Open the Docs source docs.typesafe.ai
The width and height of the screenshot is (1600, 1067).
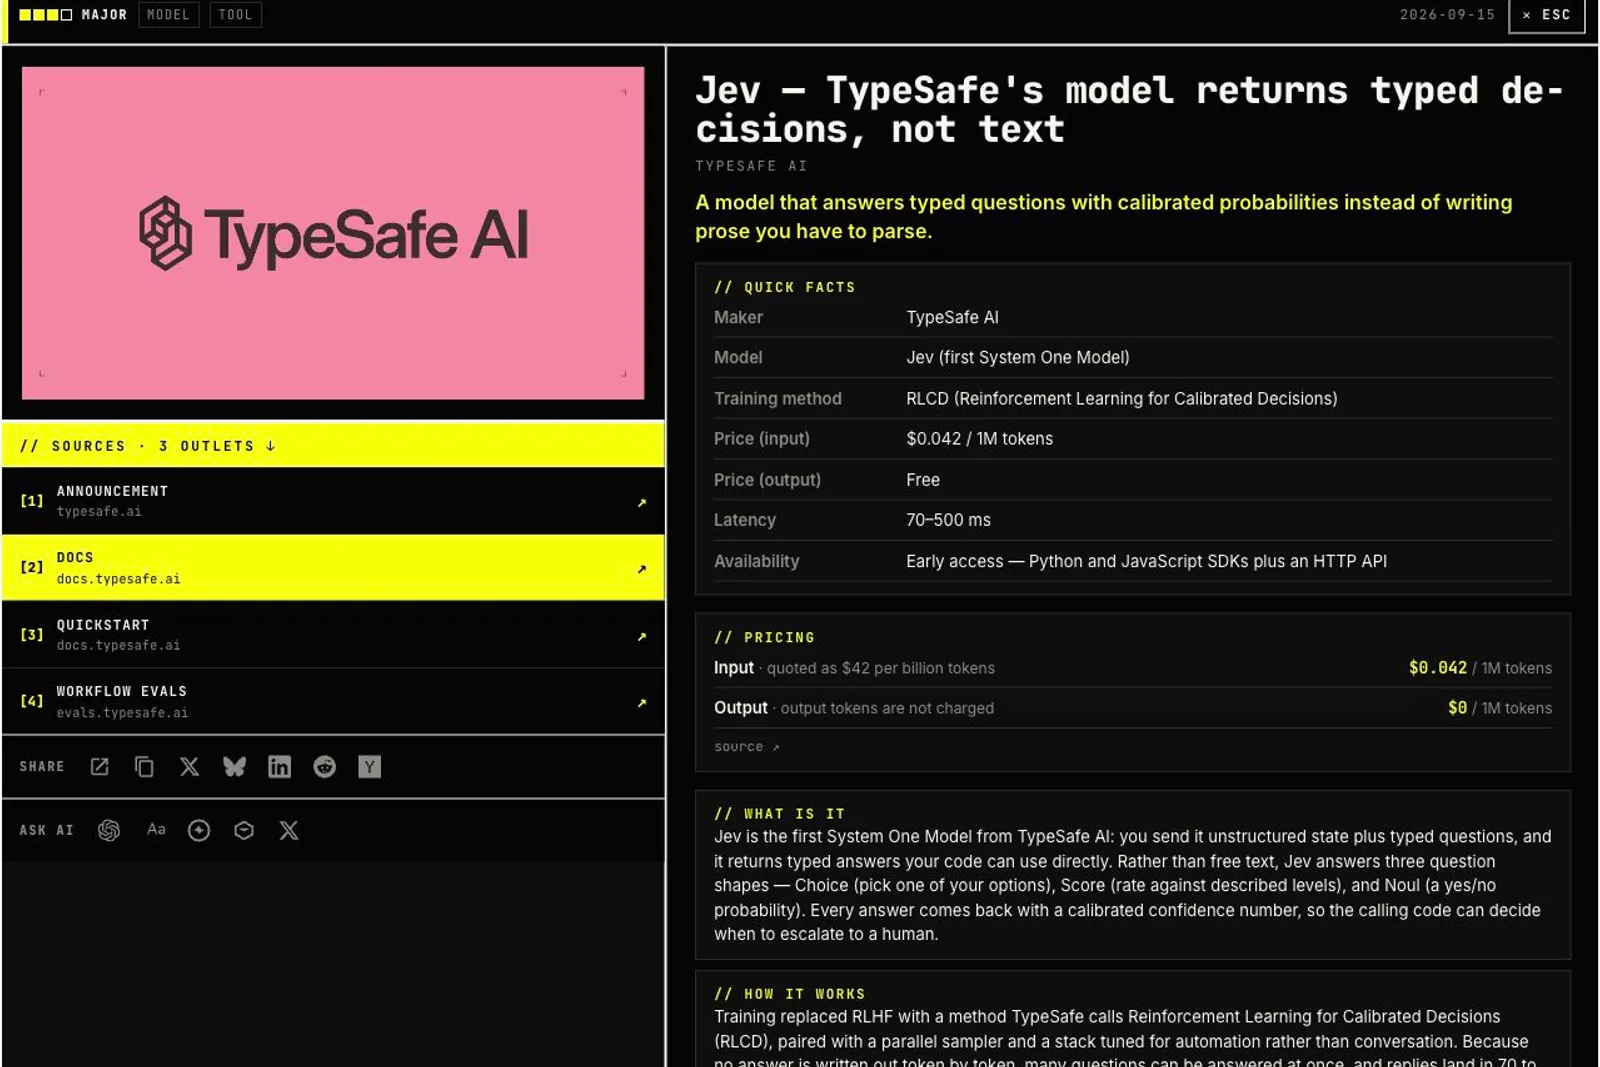[333, 568]
